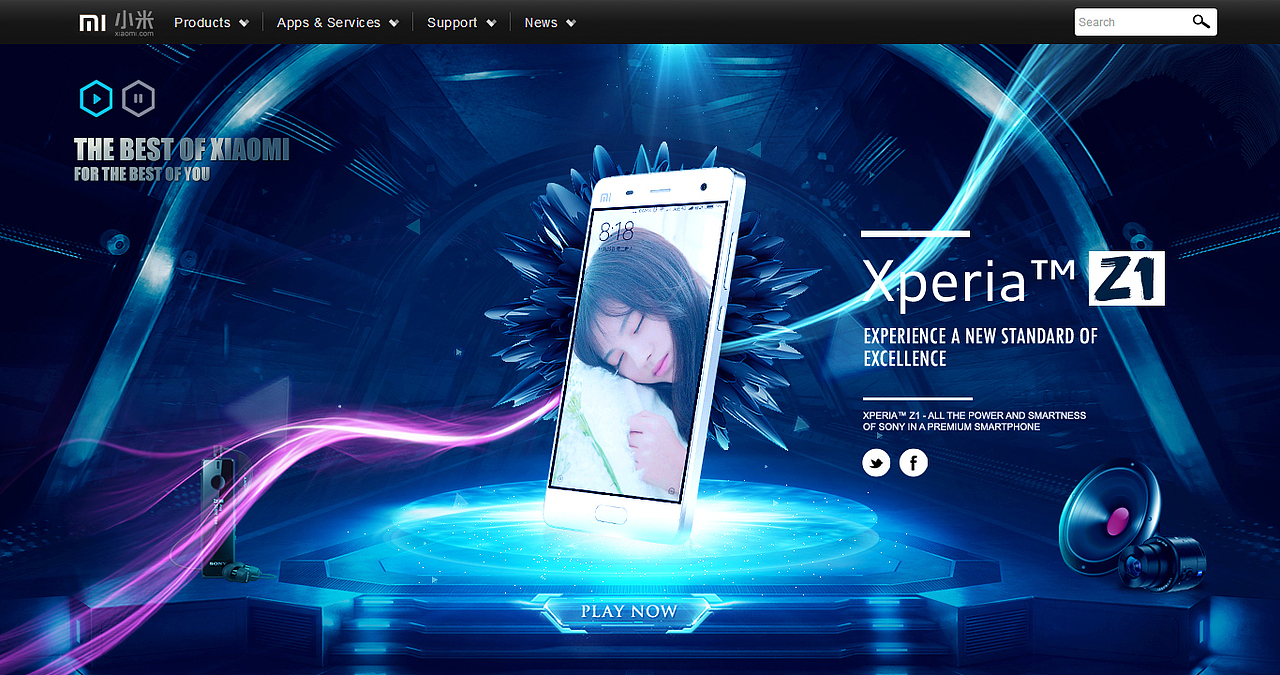The image size is (1280, 675).
Task: Open the Apps & Services menu
Action: click(x=329, y=22)
